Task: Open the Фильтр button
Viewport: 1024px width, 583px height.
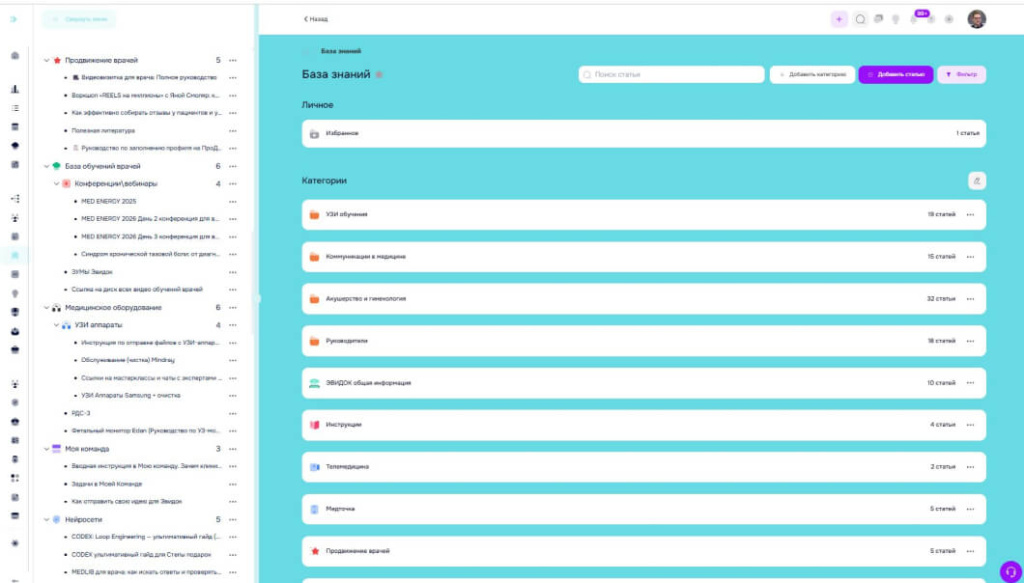Action: point(962,75)
